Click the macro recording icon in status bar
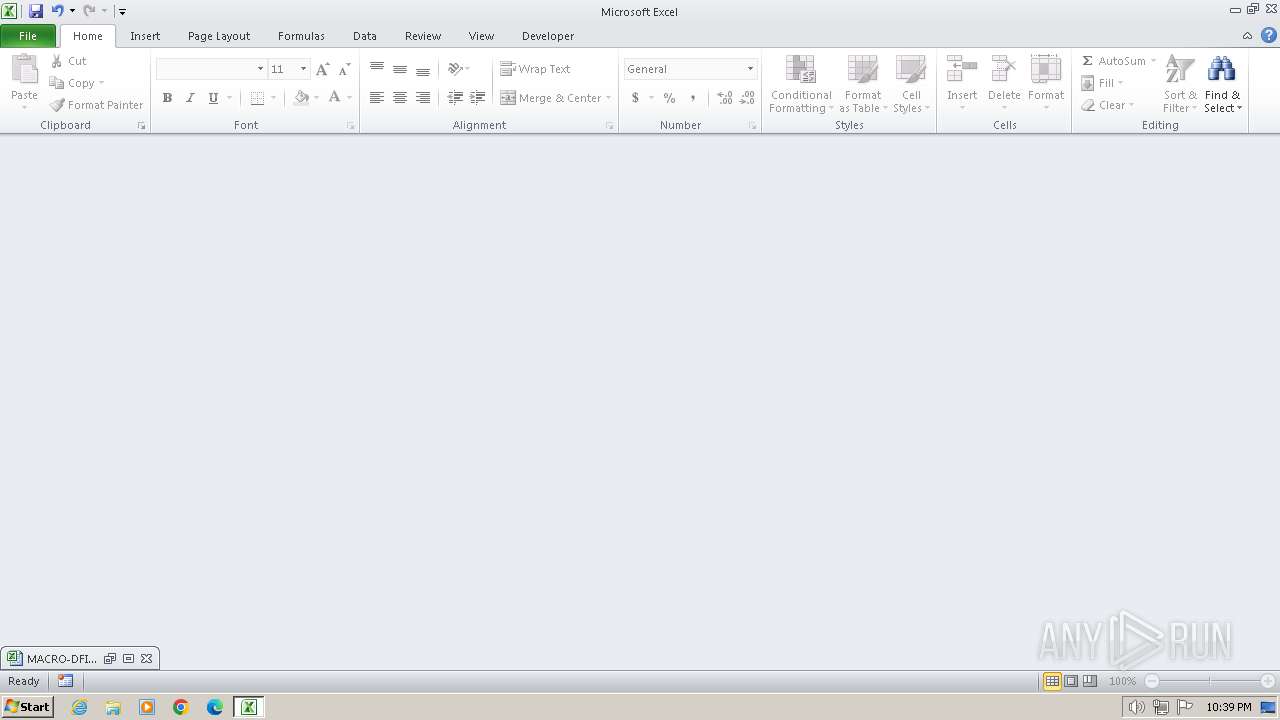Image resolution: width=1280 pixels, height=720 pixels. [x=66, y=681]
